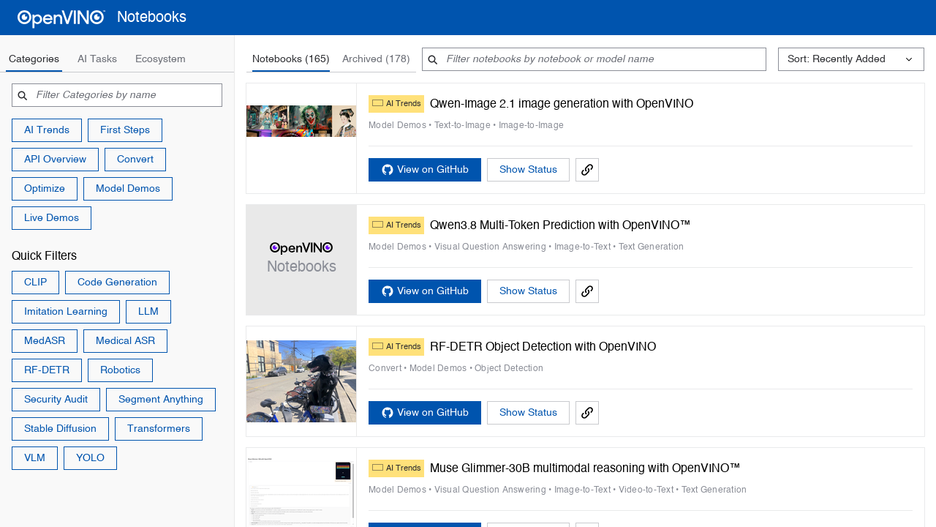
Task: Switch to the AI Tasks tab
Action: click(x=97, y=59)
